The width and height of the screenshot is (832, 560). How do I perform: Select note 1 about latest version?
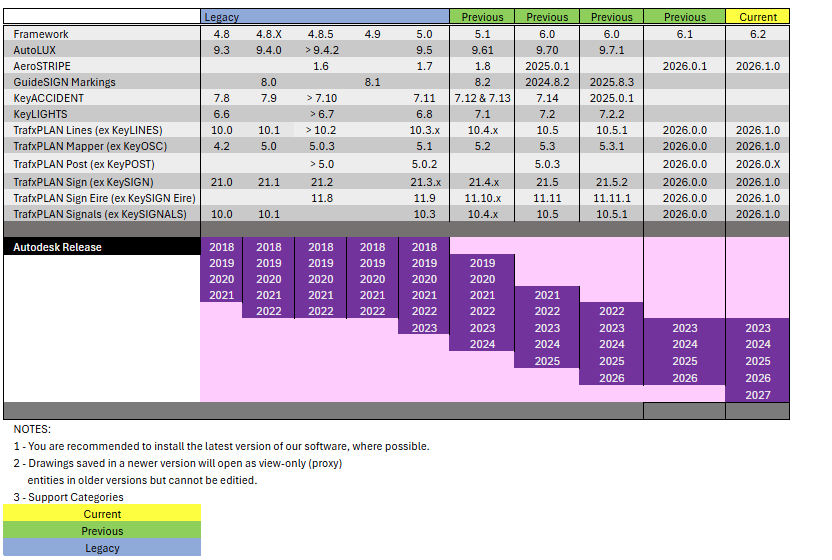pos(221,446)
